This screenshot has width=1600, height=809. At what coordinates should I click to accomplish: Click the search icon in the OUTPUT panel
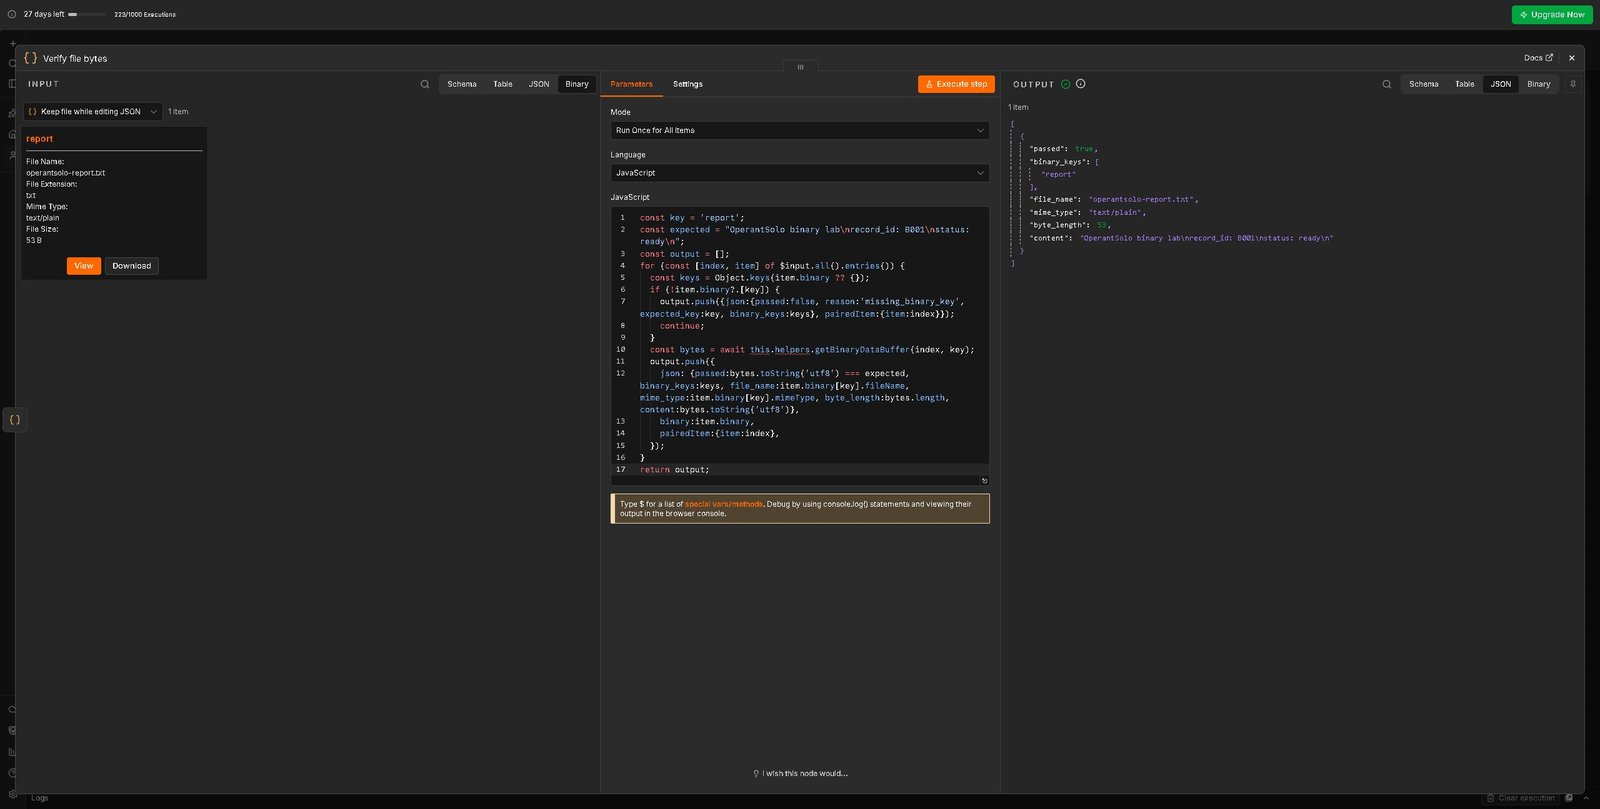pyautogui.click(x=1386, y=84)
